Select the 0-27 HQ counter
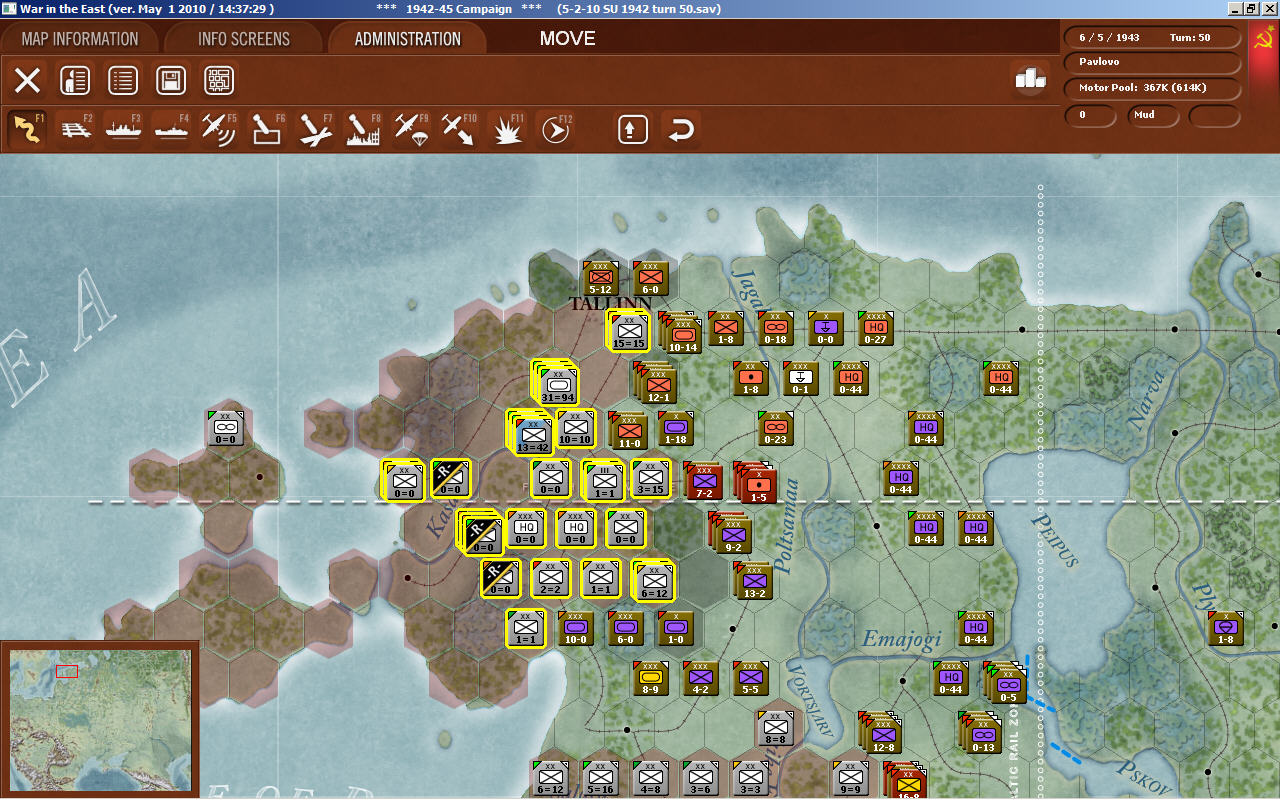 pos(875,328)
